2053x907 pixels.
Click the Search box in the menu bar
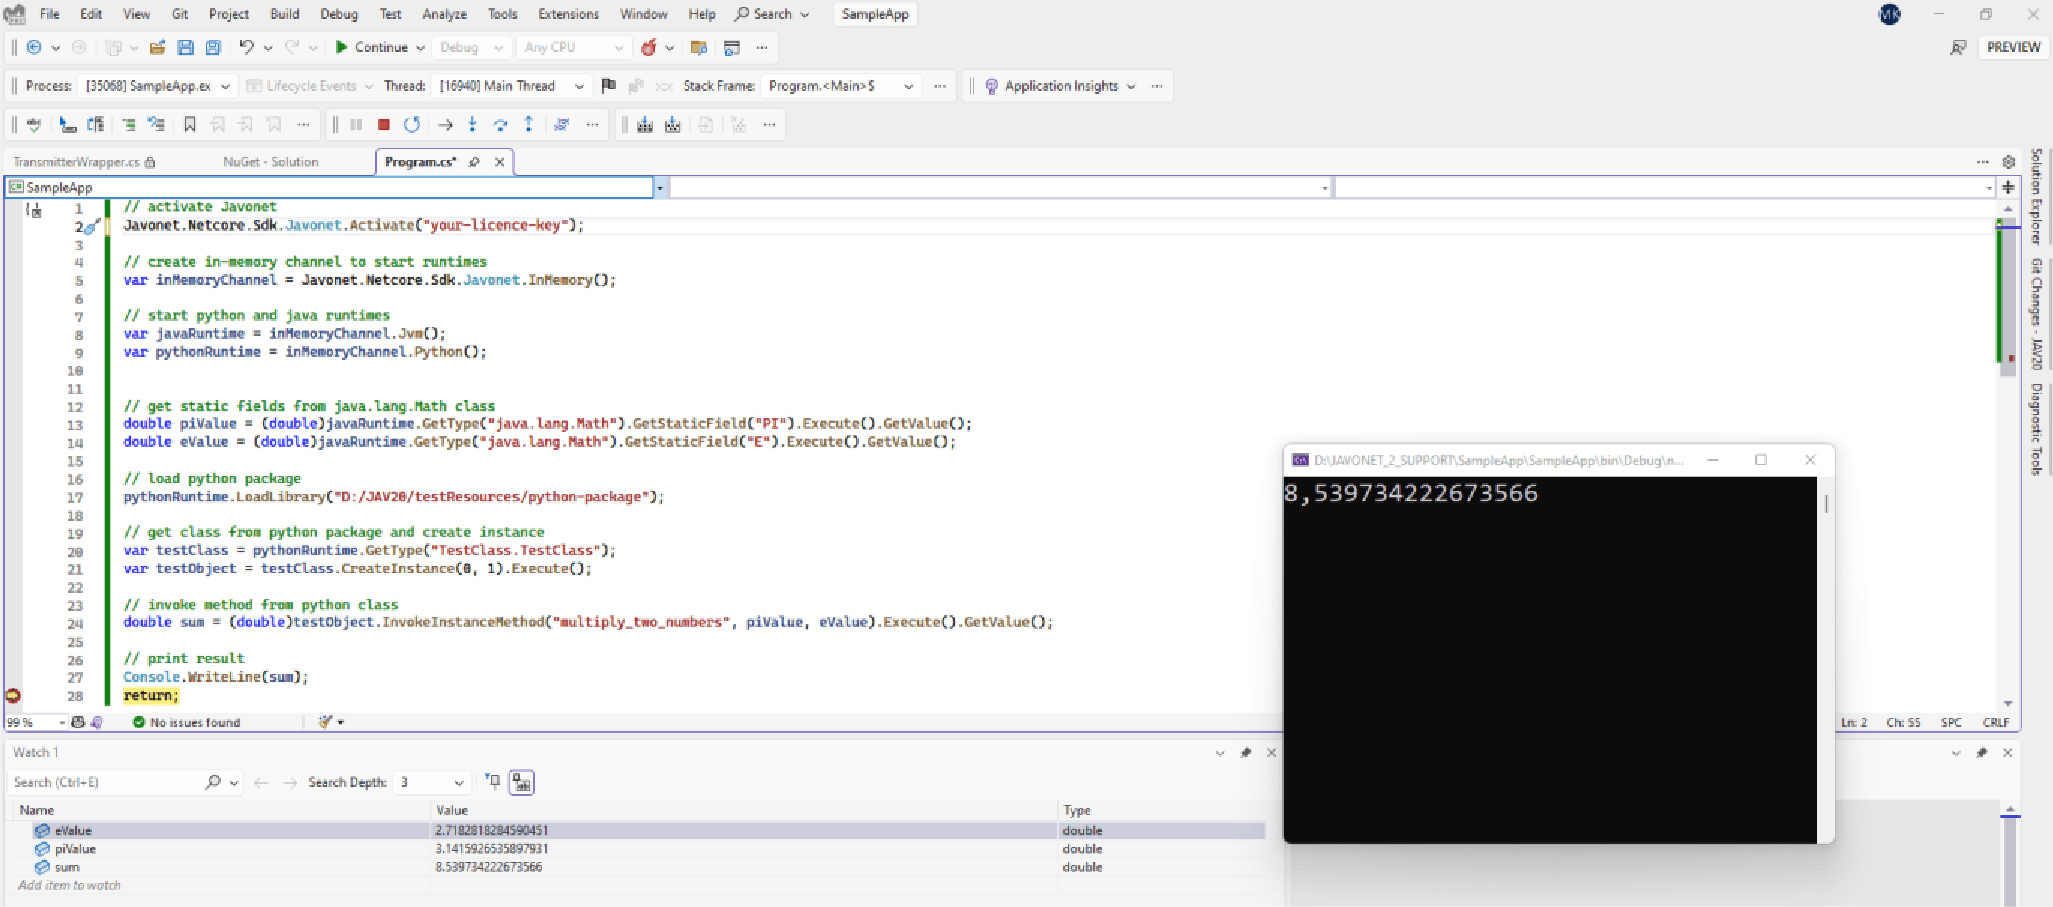click(771, 14)
